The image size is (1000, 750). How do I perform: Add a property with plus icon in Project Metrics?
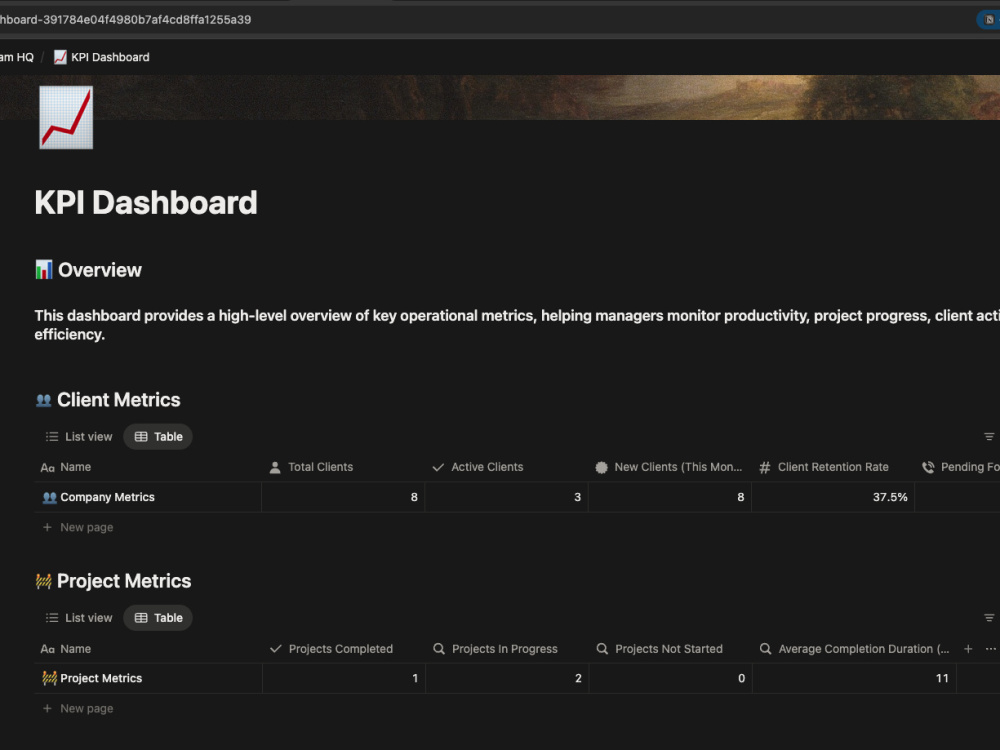coord(967,649)
